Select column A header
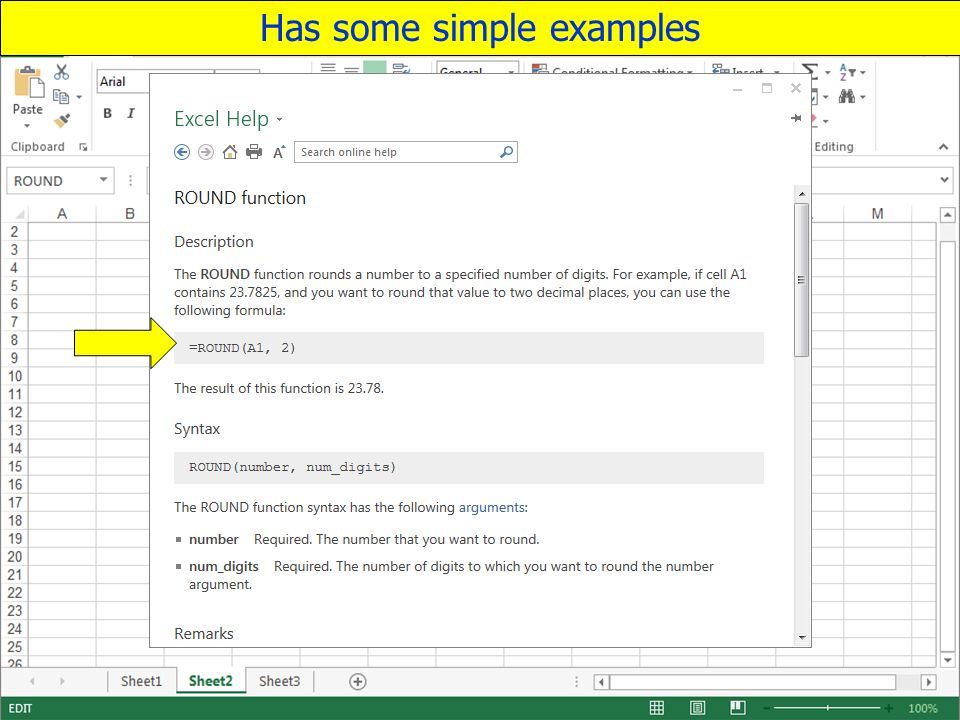Screen dimensions: 960x720 tap(62, 214)
